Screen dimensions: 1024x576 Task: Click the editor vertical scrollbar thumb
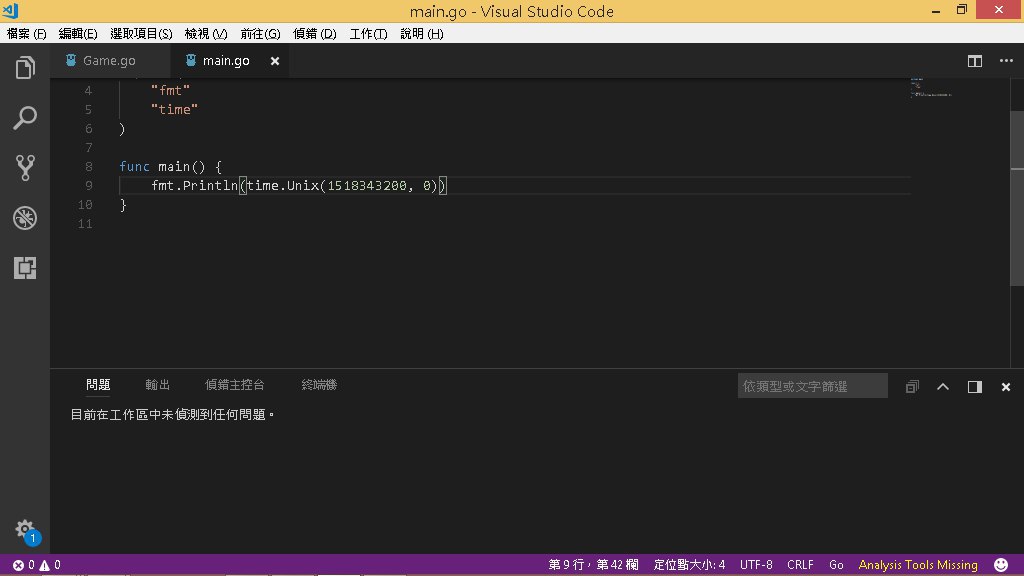tap(1017, 198)
